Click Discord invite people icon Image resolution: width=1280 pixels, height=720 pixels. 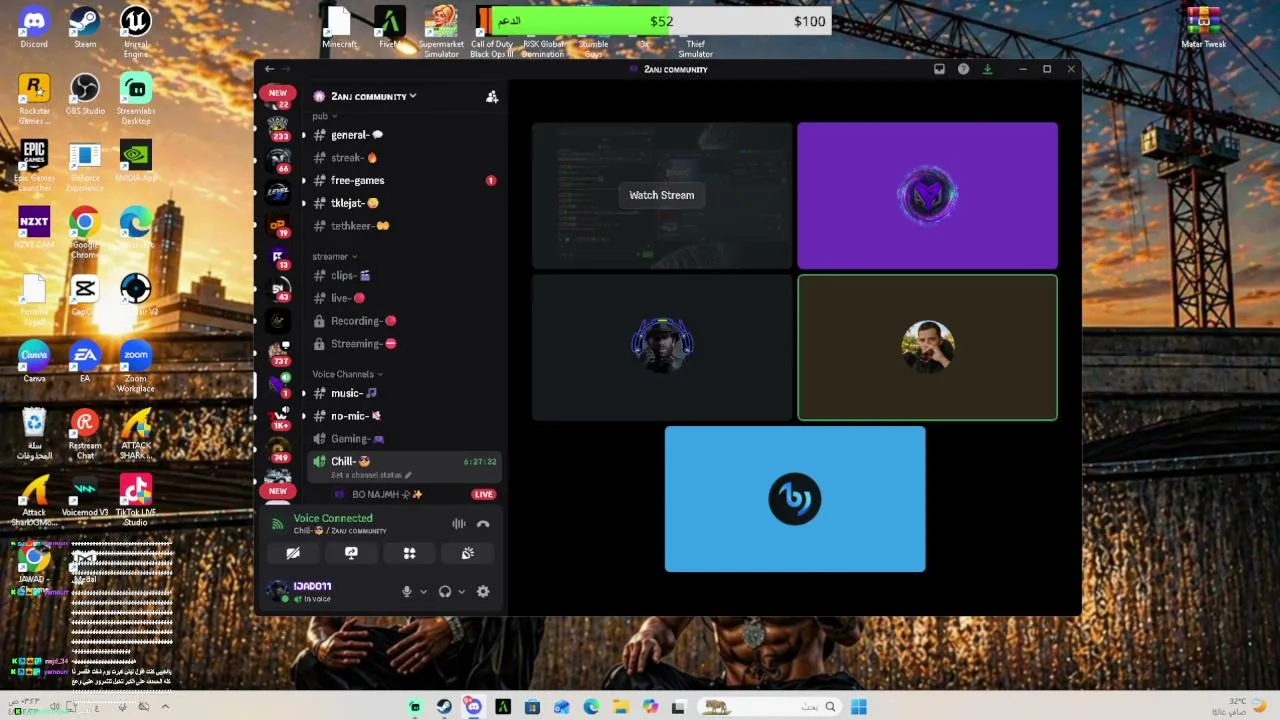coord(492,96)
